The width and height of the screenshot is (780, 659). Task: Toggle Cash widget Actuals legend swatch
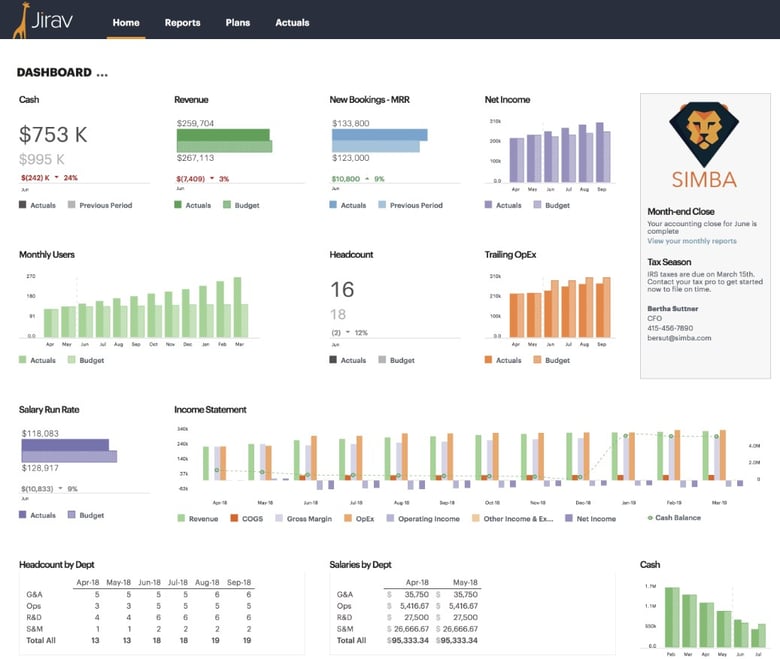click(x=22, y=204)
